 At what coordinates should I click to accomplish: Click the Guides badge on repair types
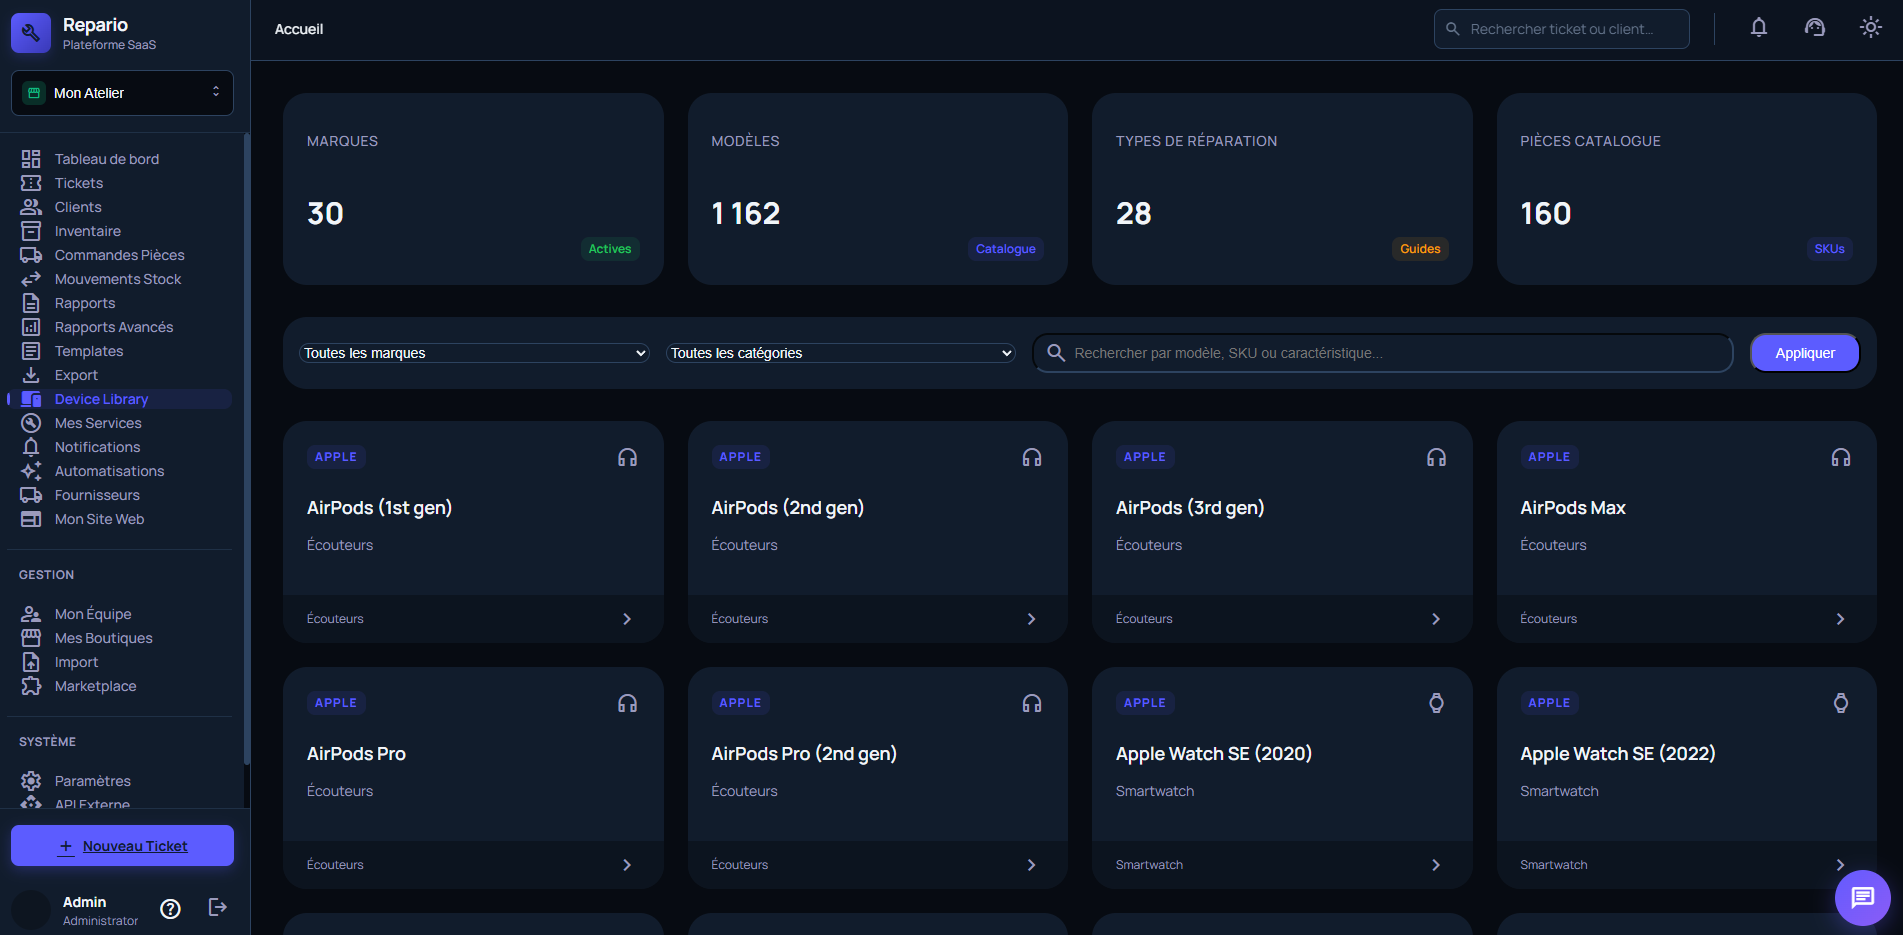pos(1420,249)
